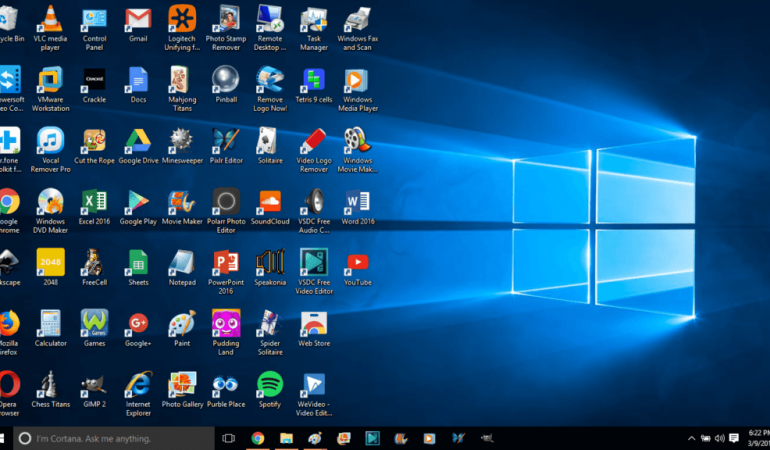Select the Task Manager desktop icon

coord(314,19)
